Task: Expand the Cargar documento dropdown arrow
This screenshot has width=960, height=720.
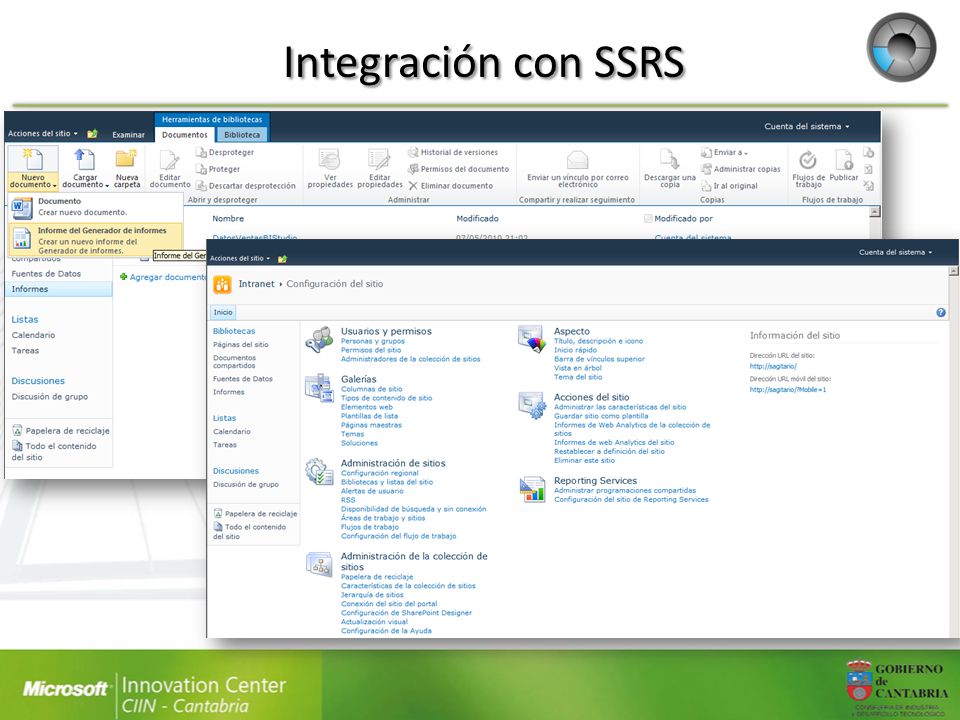Action: coord(107,186)
